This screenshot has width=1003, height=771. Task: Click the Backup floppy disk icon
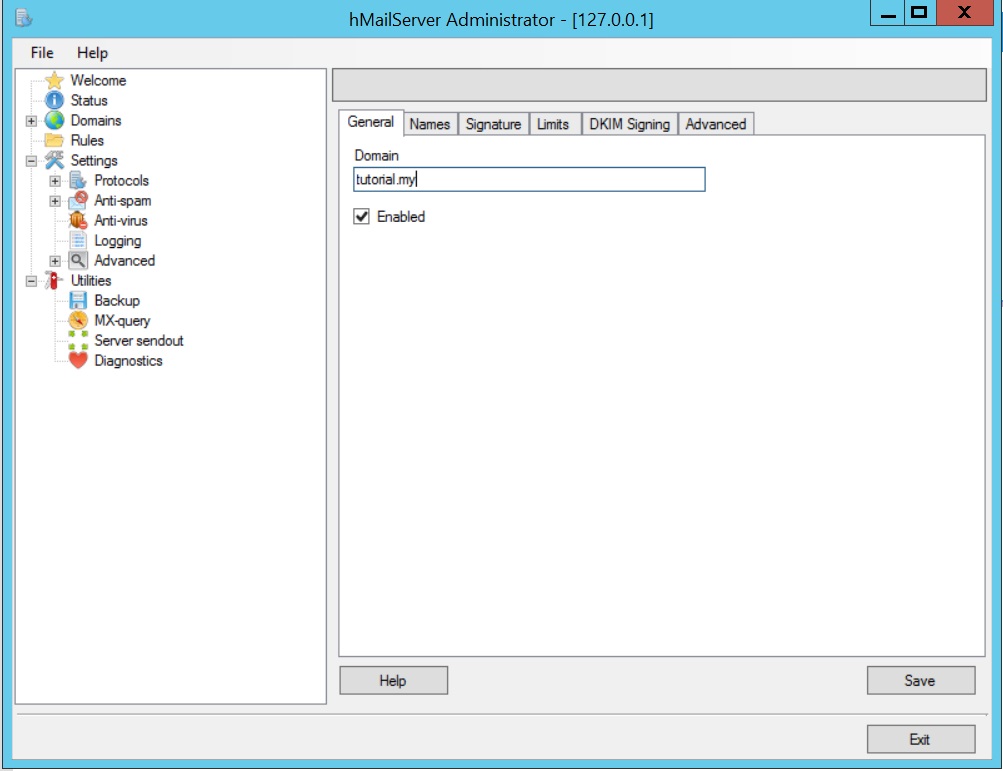(x=78, y=300)
